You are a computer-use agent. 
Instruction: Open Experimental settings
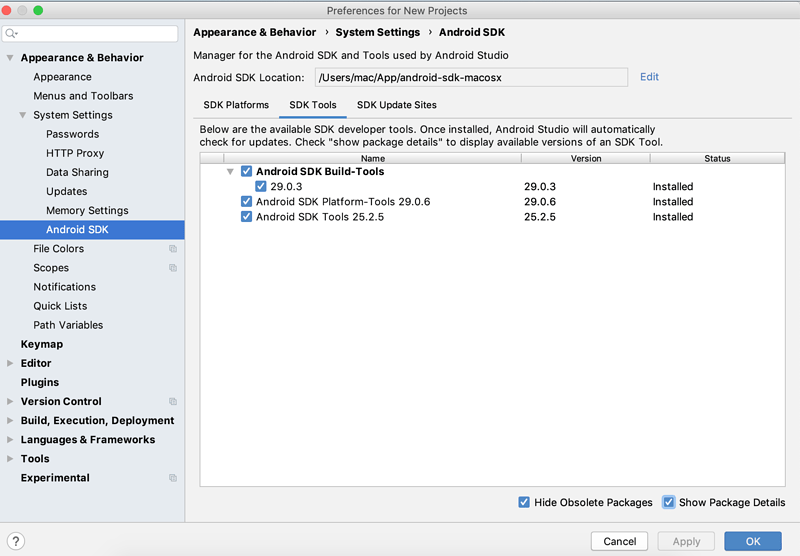(55, 478)
